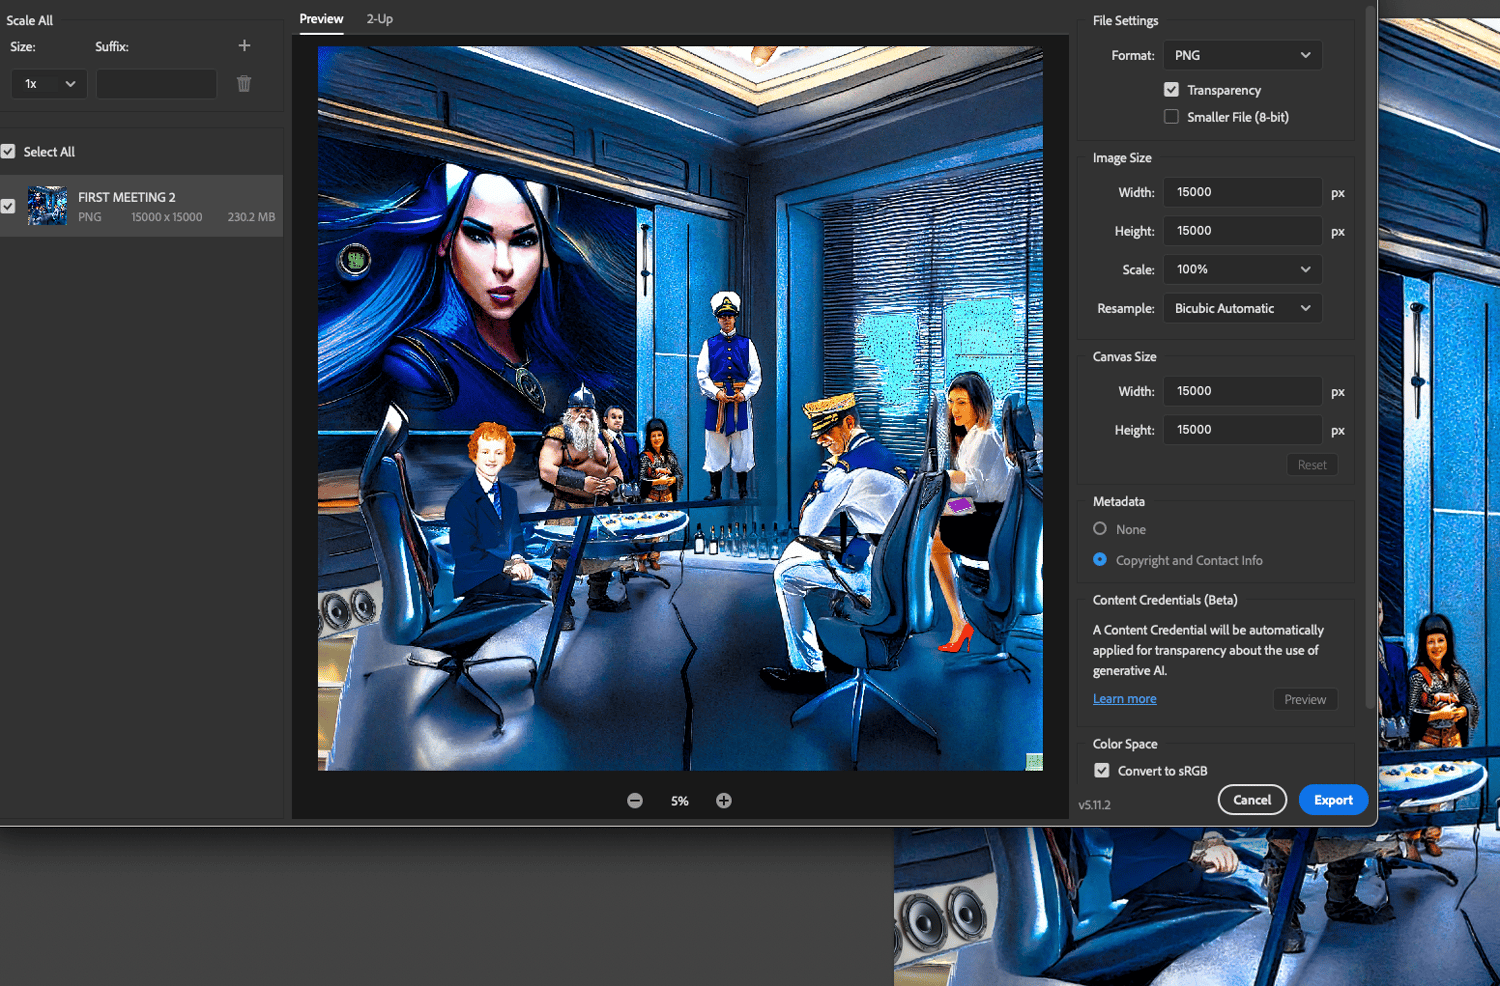Image resolution: width=1500 pixels, height=986 pixels.
Task: Enable Smaller File (8-bit) option
Action: [x=1171, y=117]
